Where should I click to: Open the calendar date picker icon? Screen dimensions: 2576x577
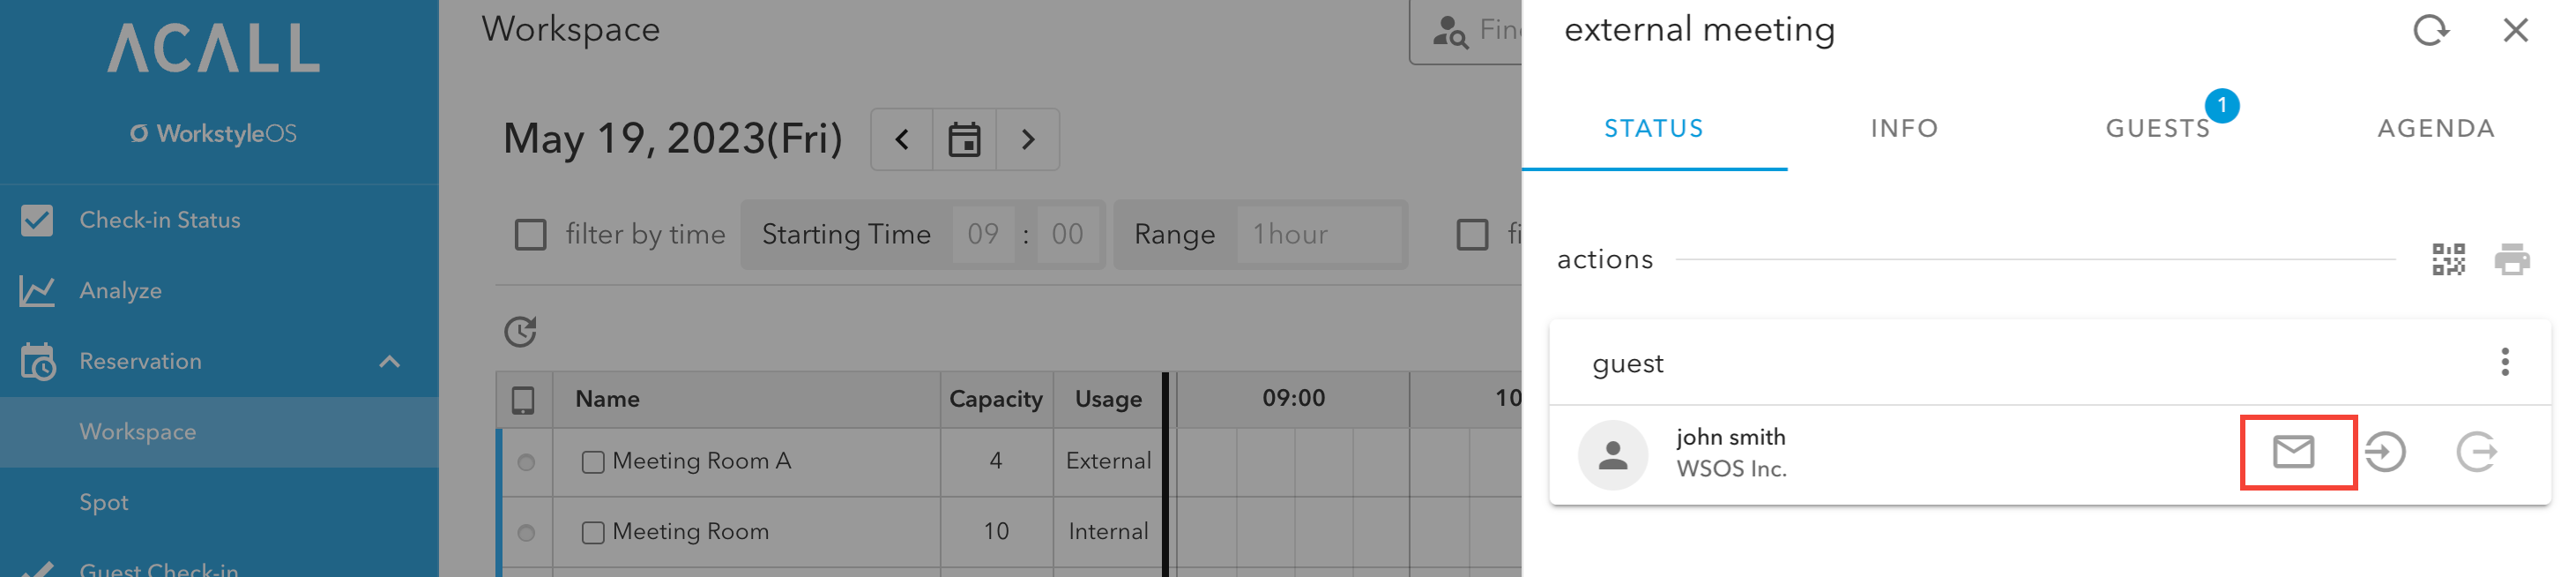pos(964,139)
